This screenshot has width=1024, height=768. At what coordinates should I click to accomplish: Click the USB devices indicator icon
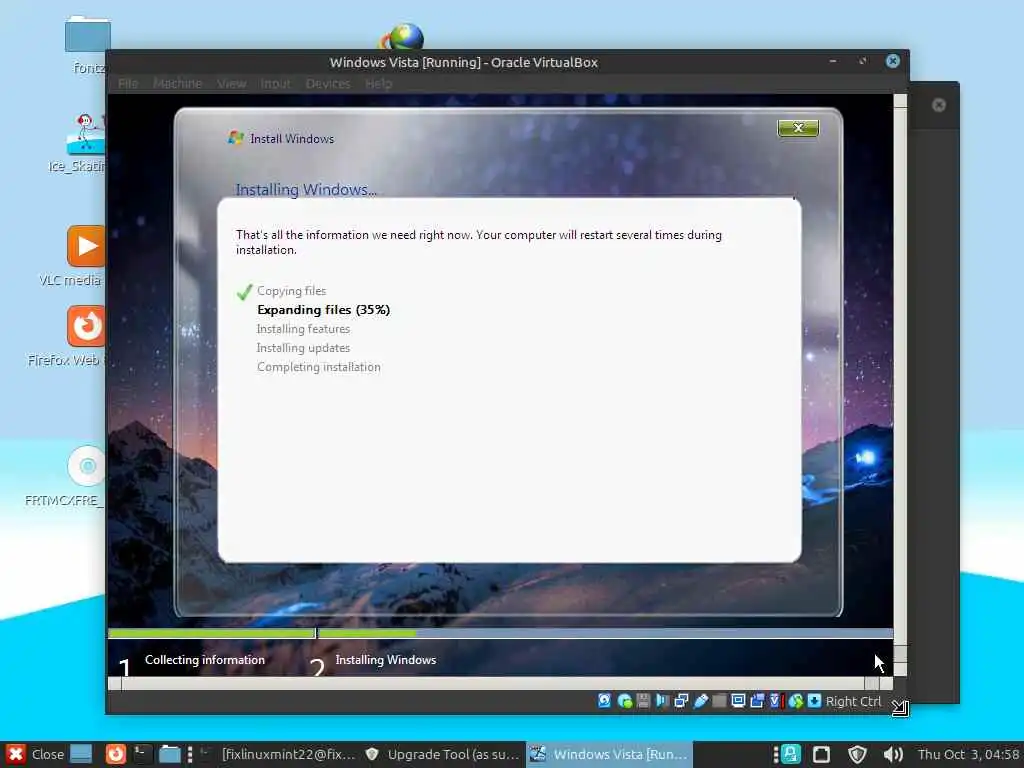tap(700, 701)
